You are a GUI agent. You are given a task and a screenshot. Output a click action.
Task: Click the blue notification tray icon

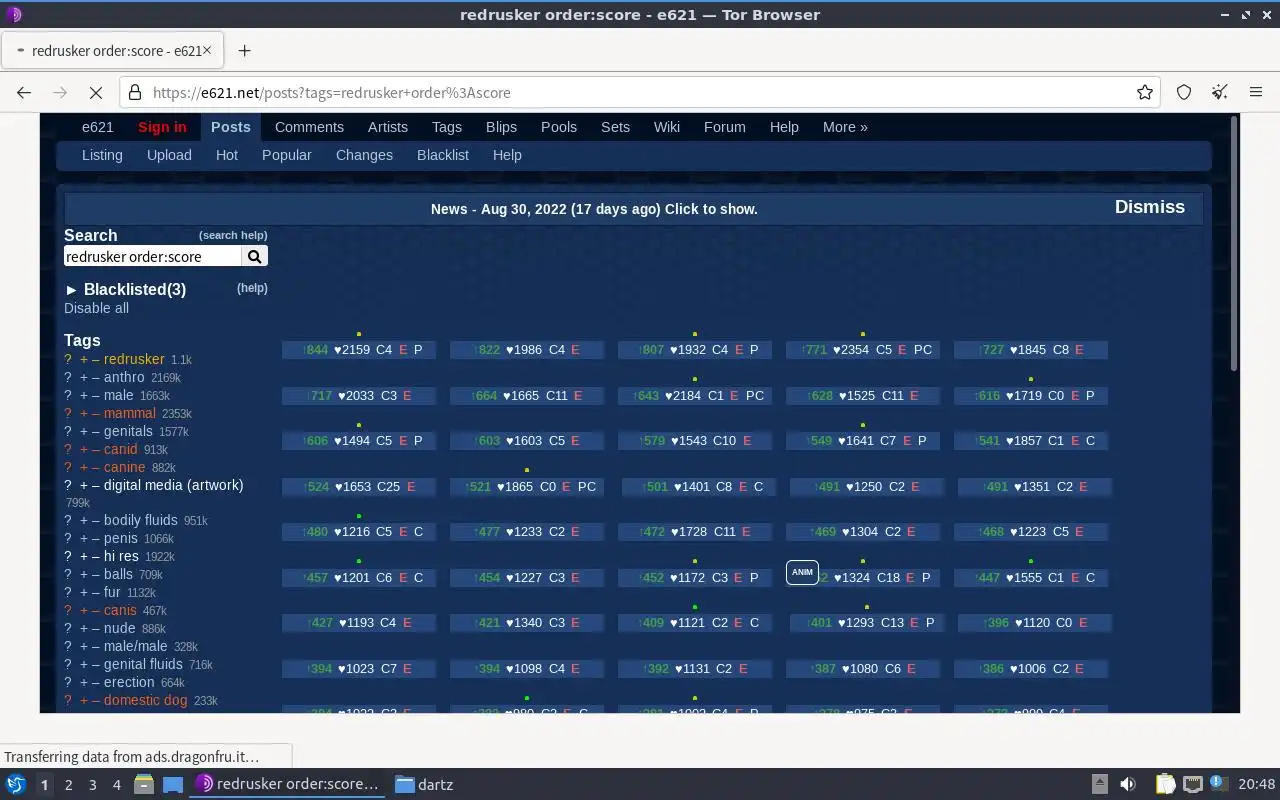click(1218, 784)
